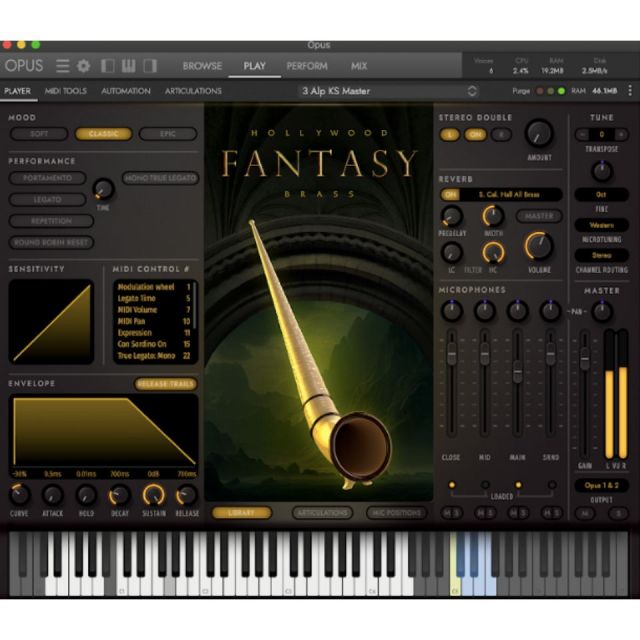Toggle the Stereo Double ON button
Viewport: 640px width, 640px height.
(476, 135)
